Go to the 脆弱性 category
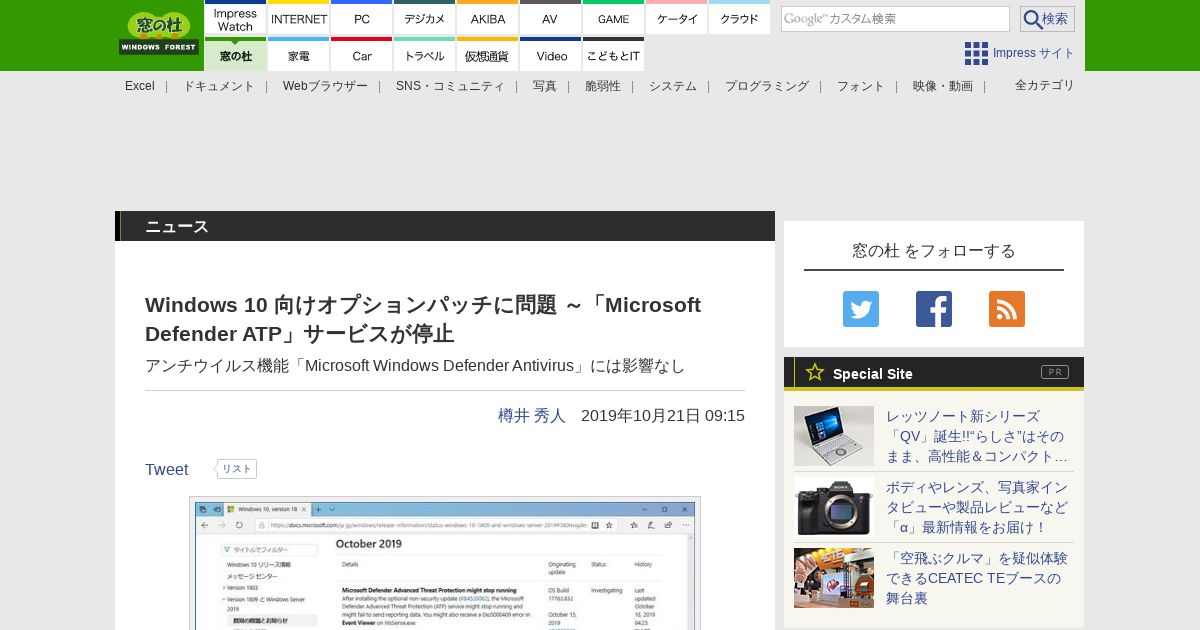The width and height of the screenshot is (1200, 630). (x=603, y=86)
